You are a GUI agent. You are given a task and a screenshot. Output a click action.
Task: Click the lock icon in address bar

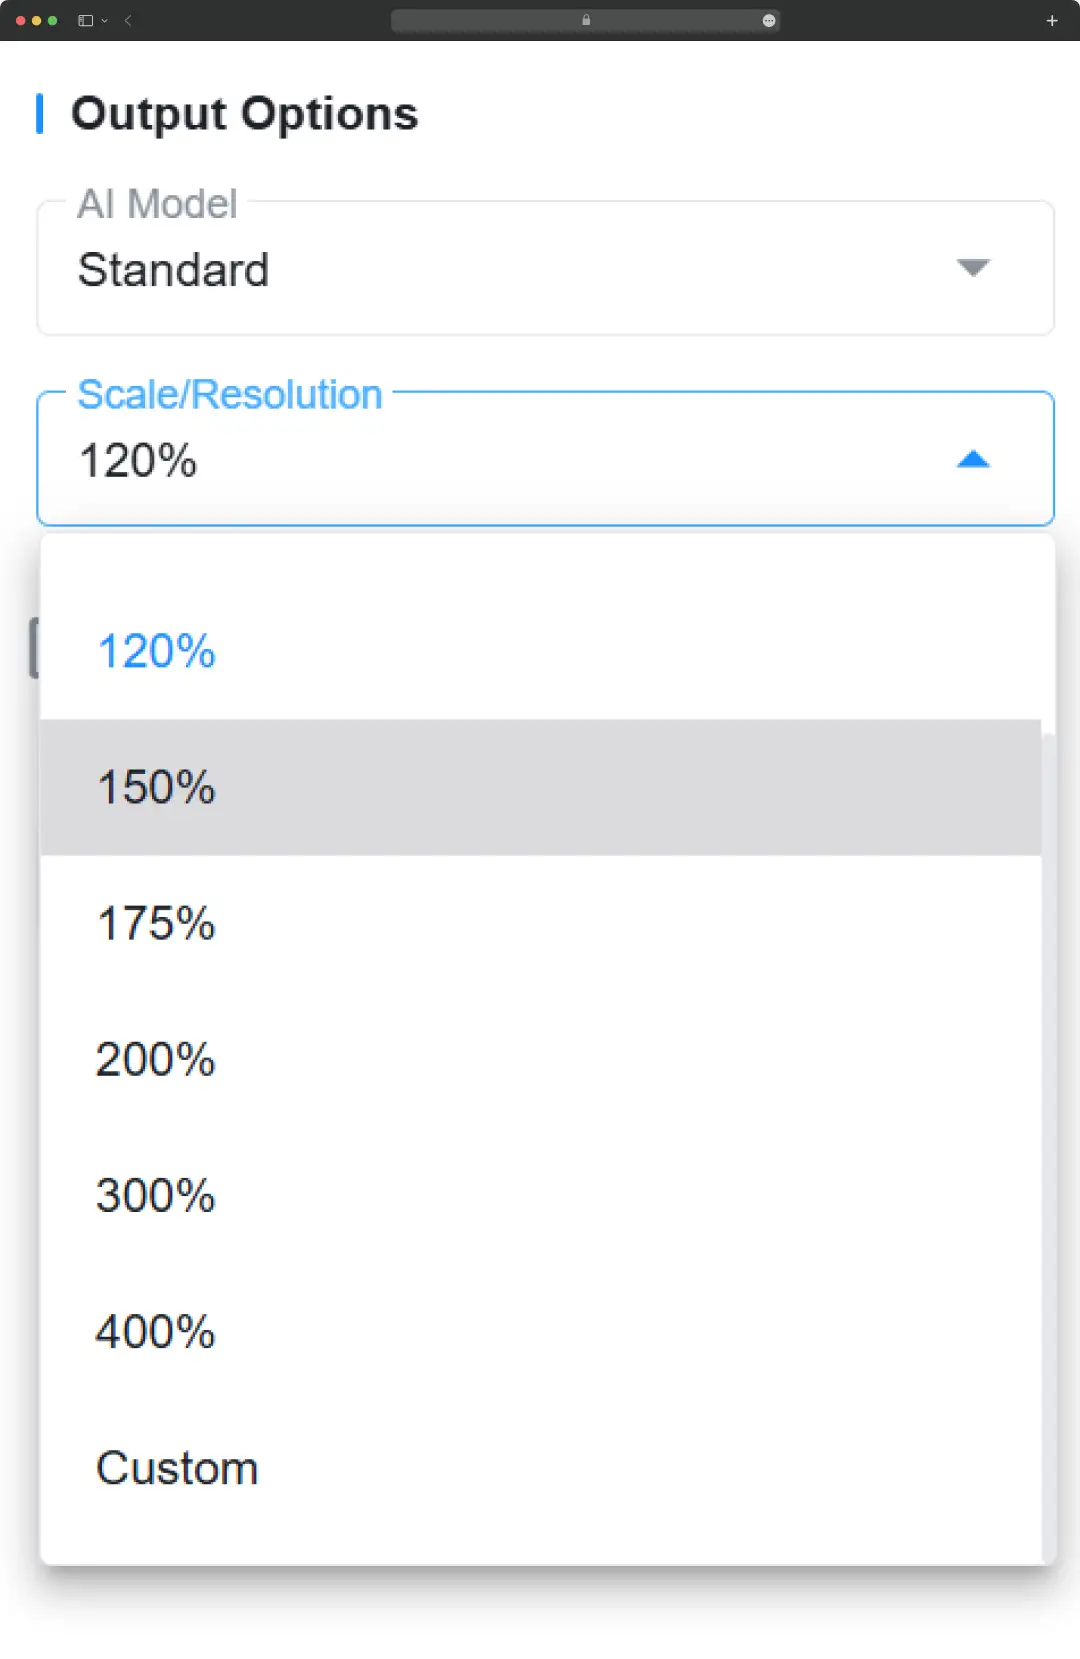[586, 20]
